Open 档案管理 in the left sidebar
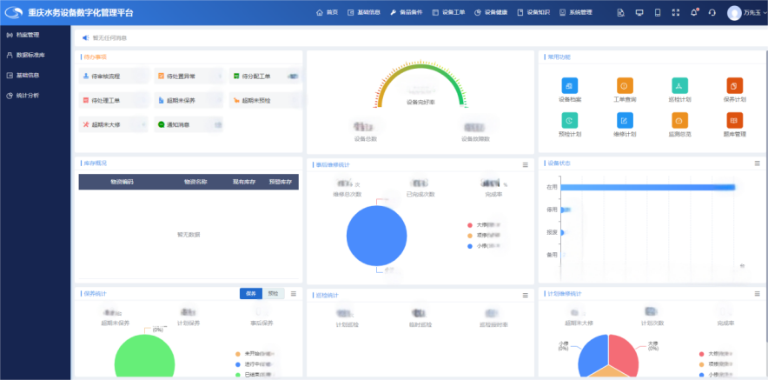 pyautogui.click(x=35, y=35)
